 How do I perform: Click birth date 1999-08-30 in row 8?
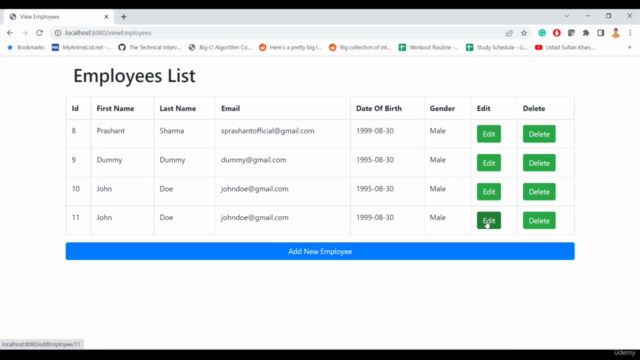375,131
